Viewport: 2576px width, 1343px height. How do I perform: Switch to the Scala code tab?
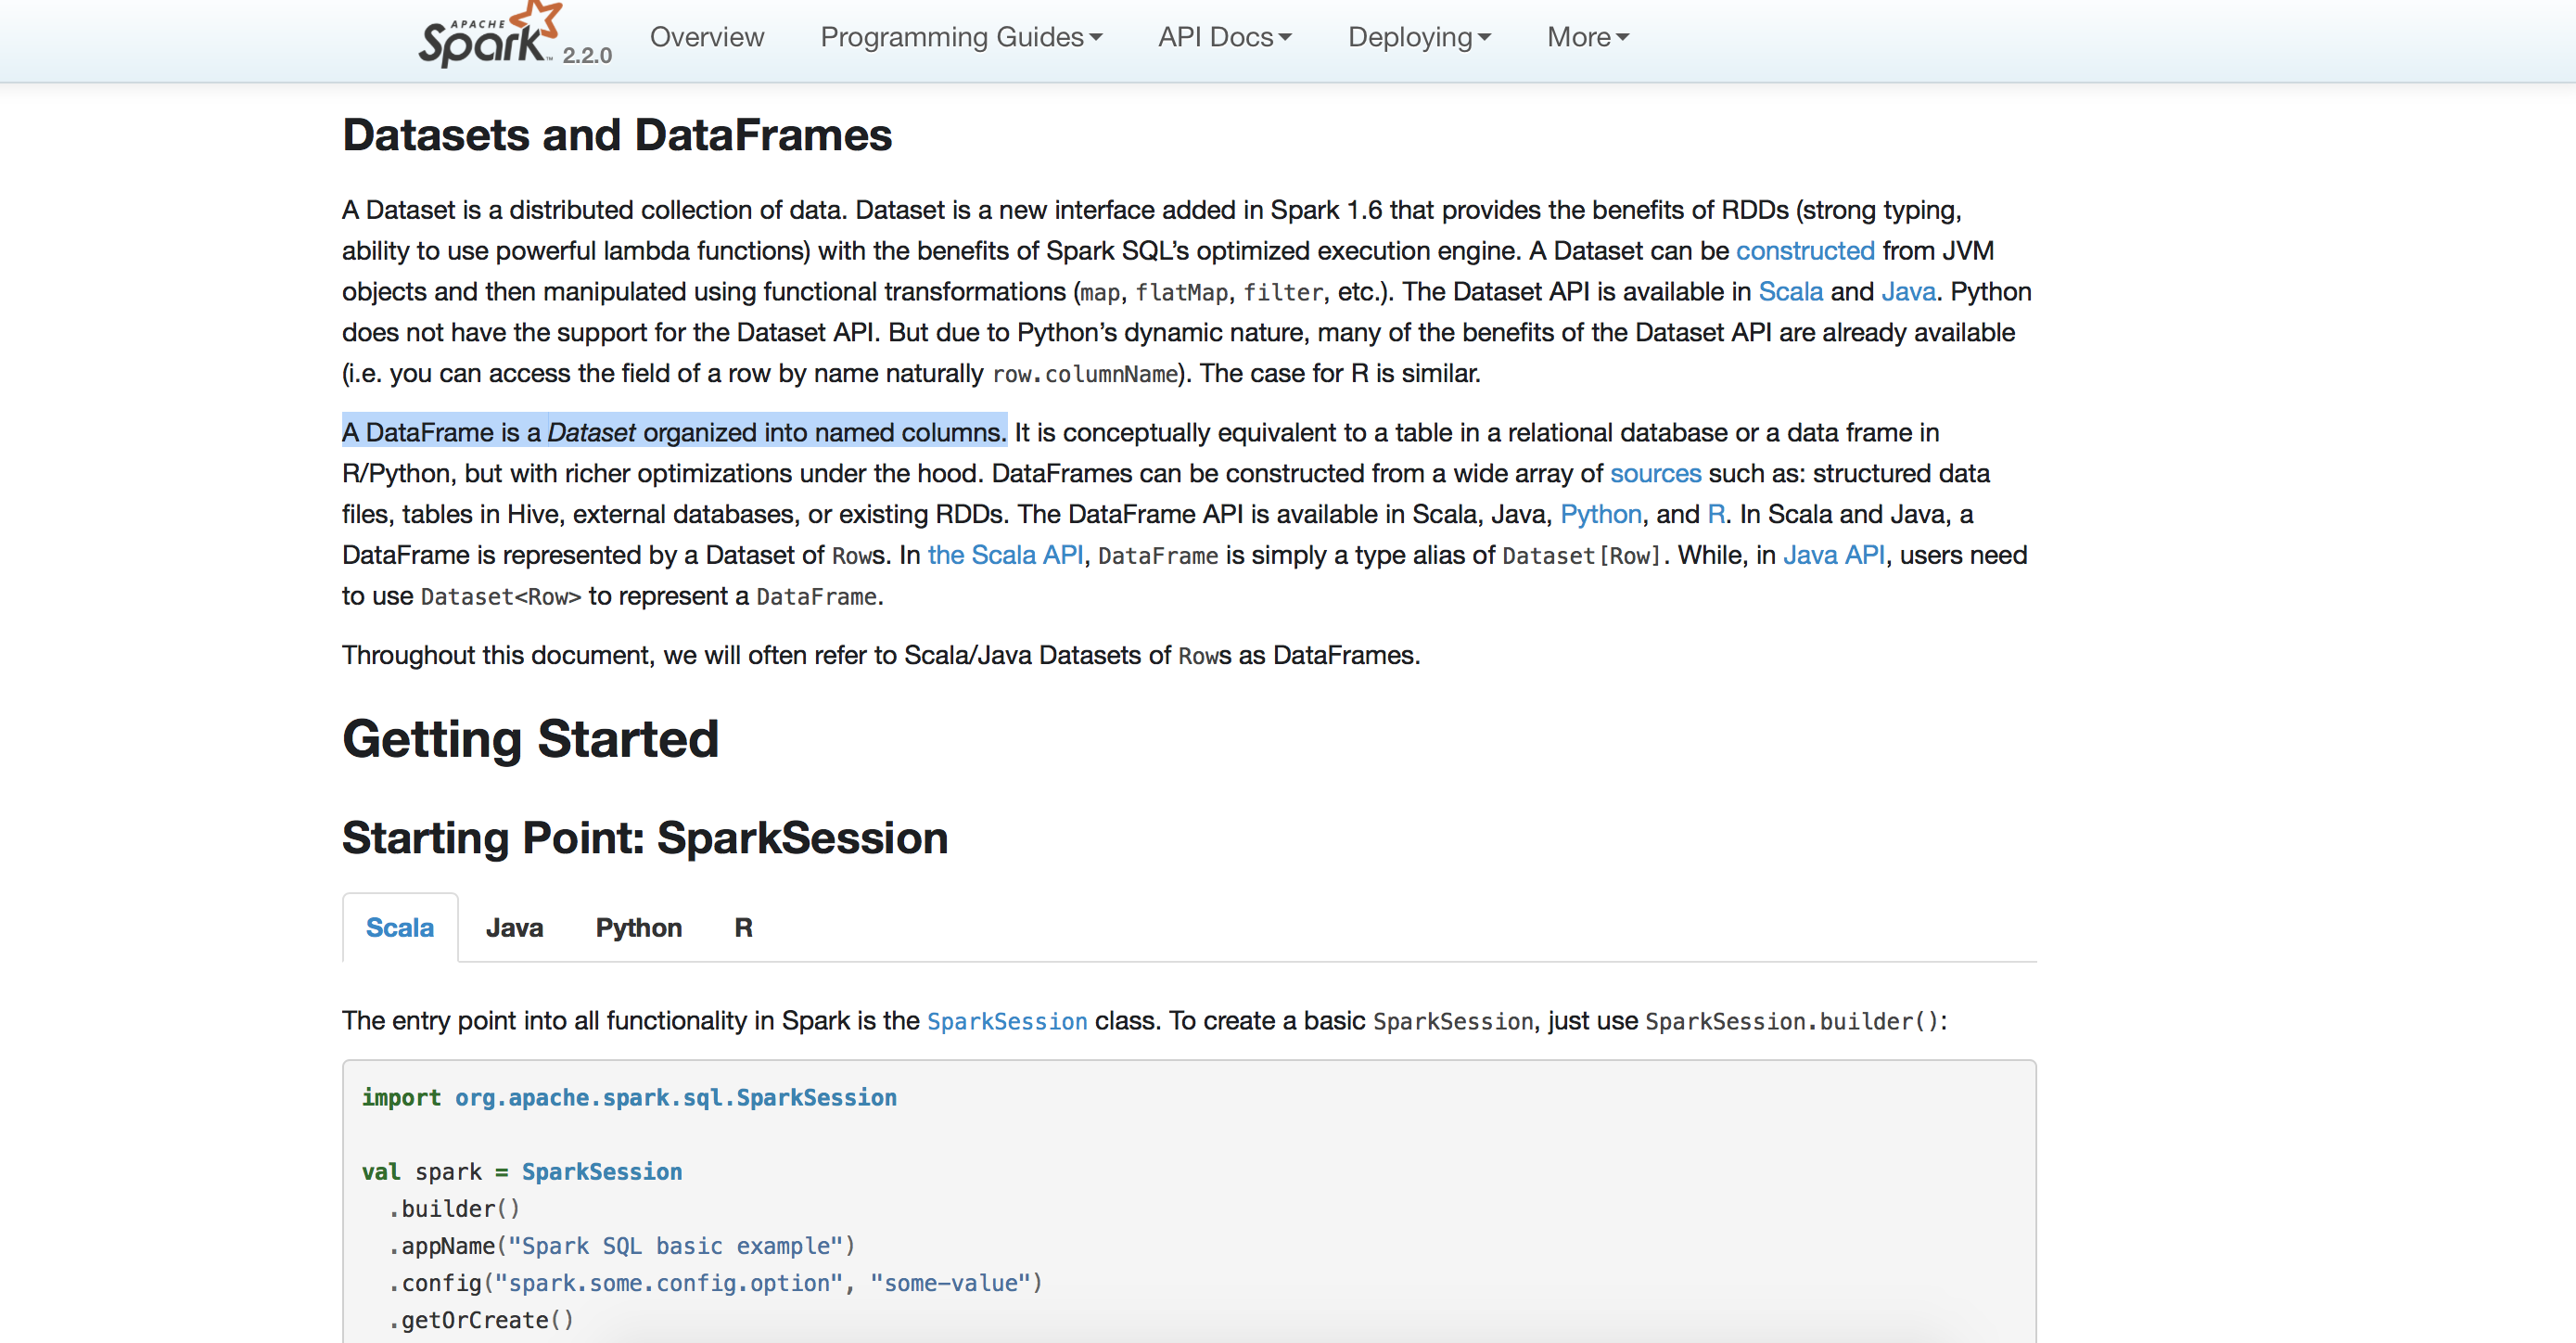[x=400, y=928]
